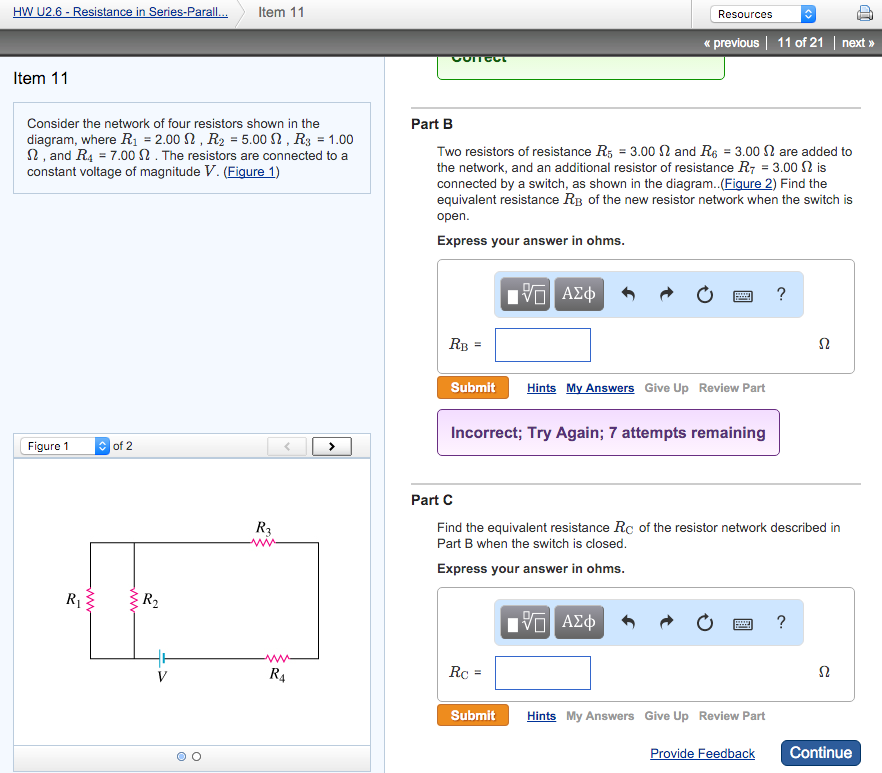Advance to the next figure with the right arrow
The height and width of the screenshot is (773, 882).
point(331,446)
